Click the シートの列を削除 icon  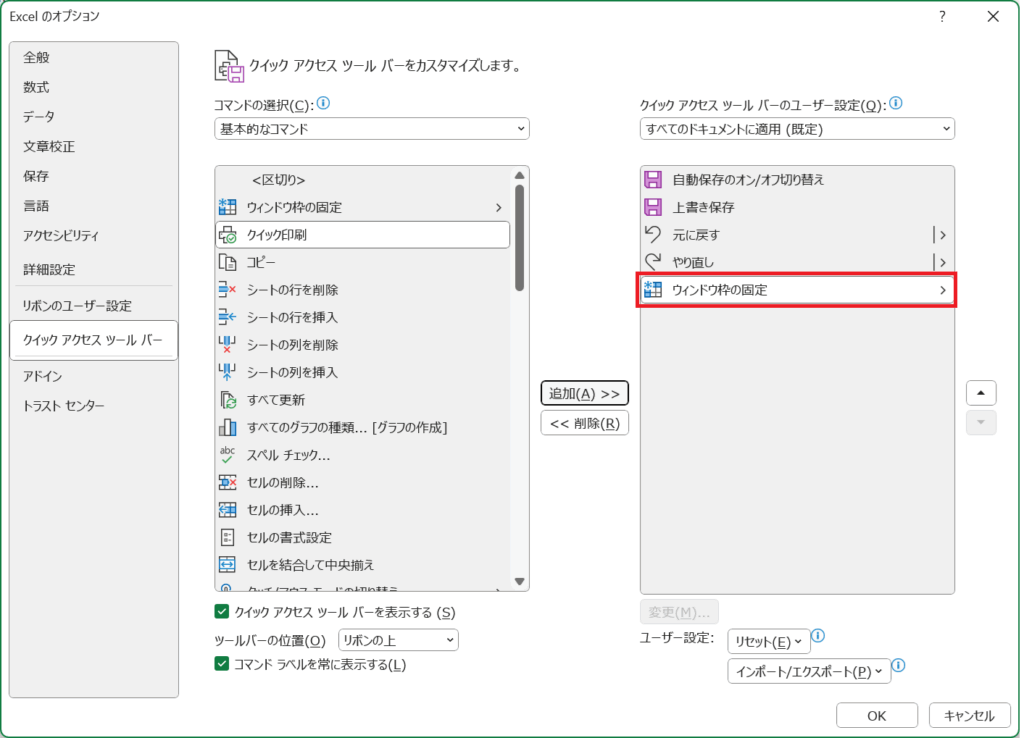tap(227, 345)
